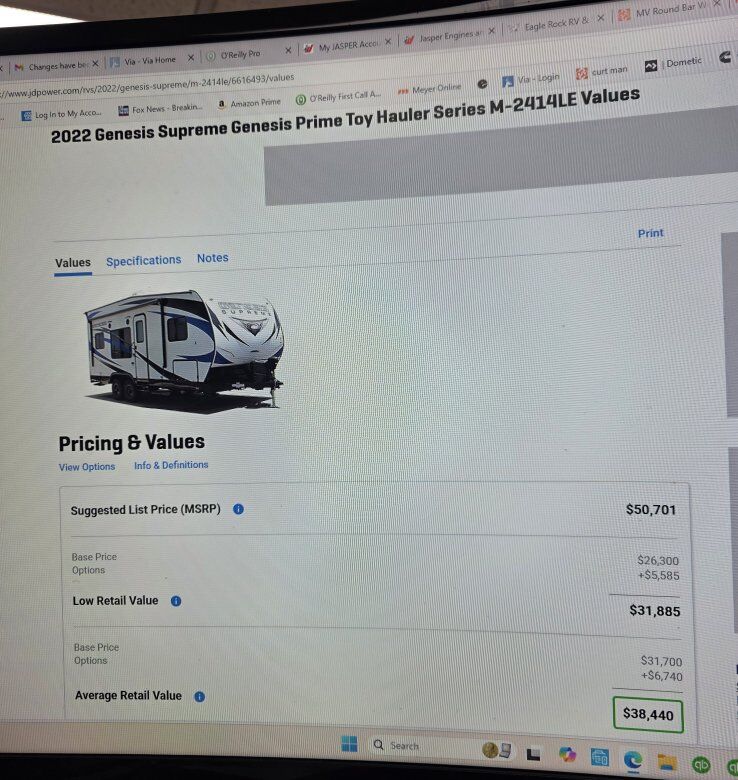Screen dimensions: 738x780
Task: Select the Values tab
Action: [x=73, y=263]
